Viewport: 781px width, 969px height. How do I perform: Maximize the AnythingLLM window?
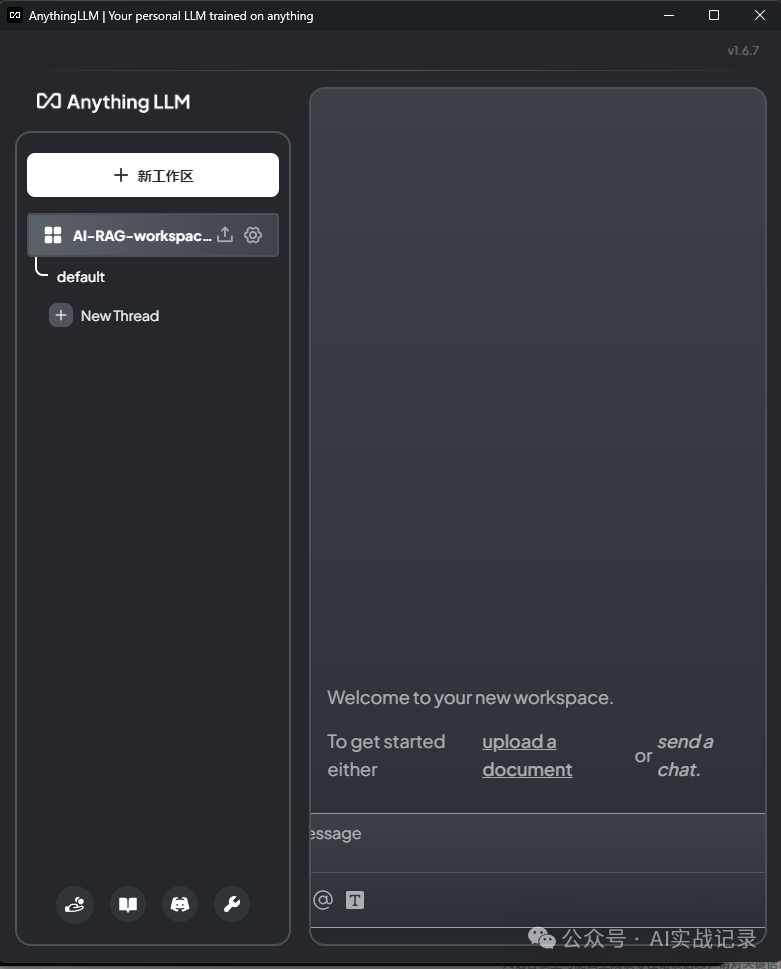pos(714,15)
